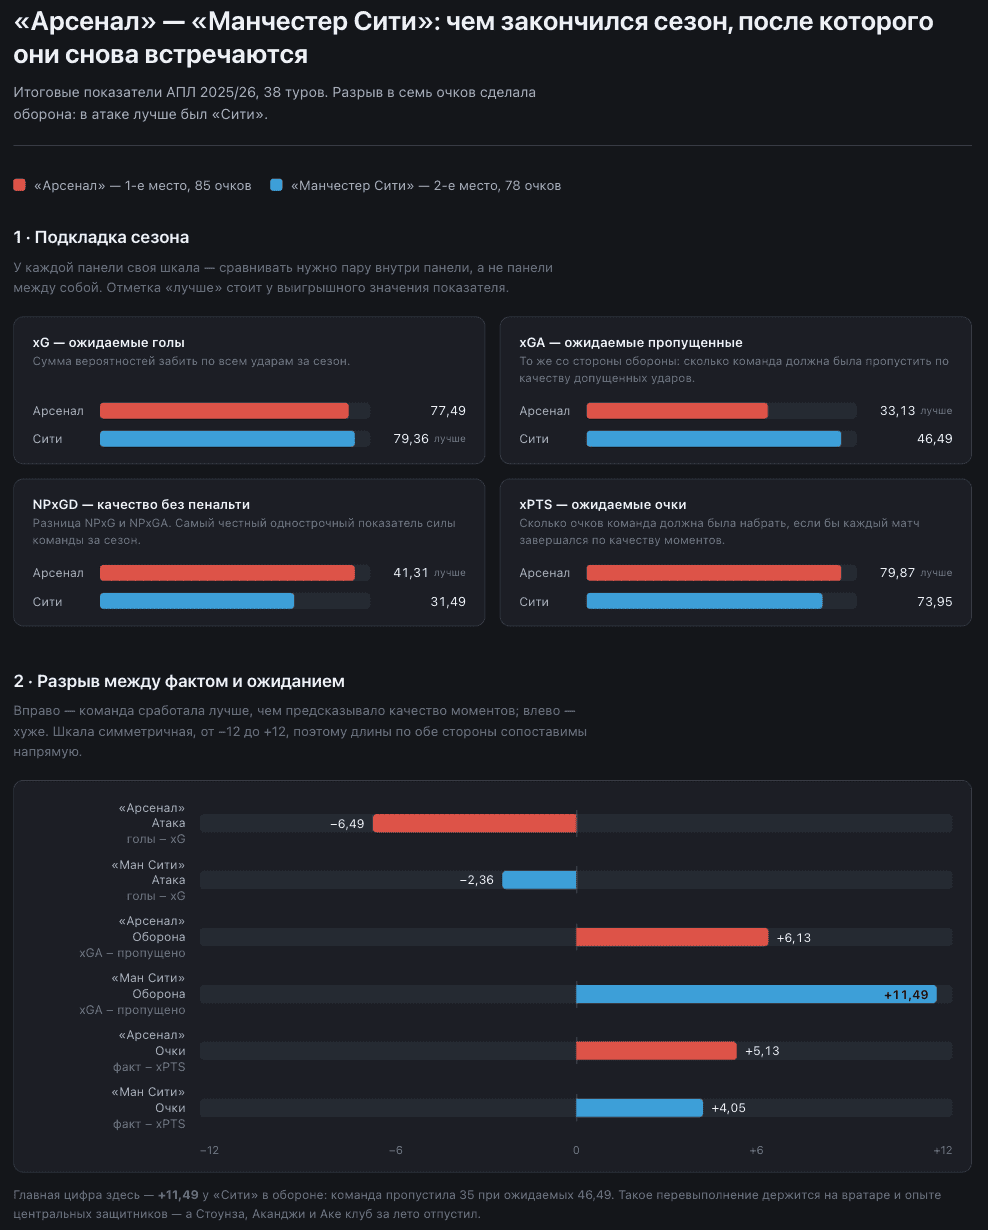The image size is (988, 1230).
Task: Click section heading '2 · Разрыв между фактом и ожиданием'
Action: click(x=179, y=681)
